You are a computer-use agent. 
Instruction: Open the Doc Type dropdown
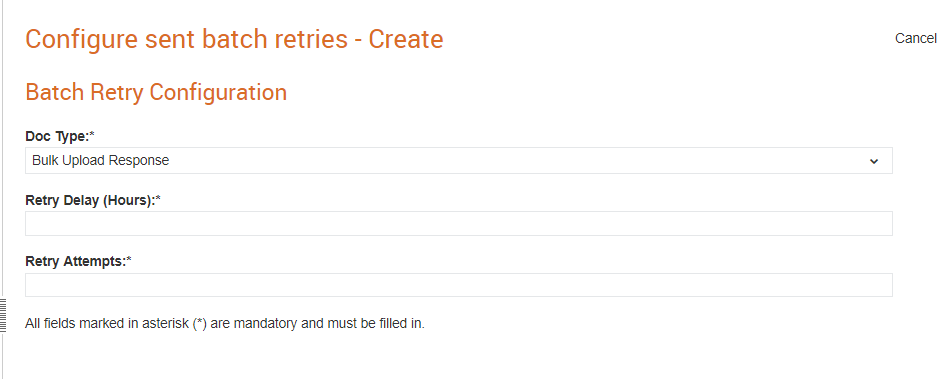tap(458, 161)
